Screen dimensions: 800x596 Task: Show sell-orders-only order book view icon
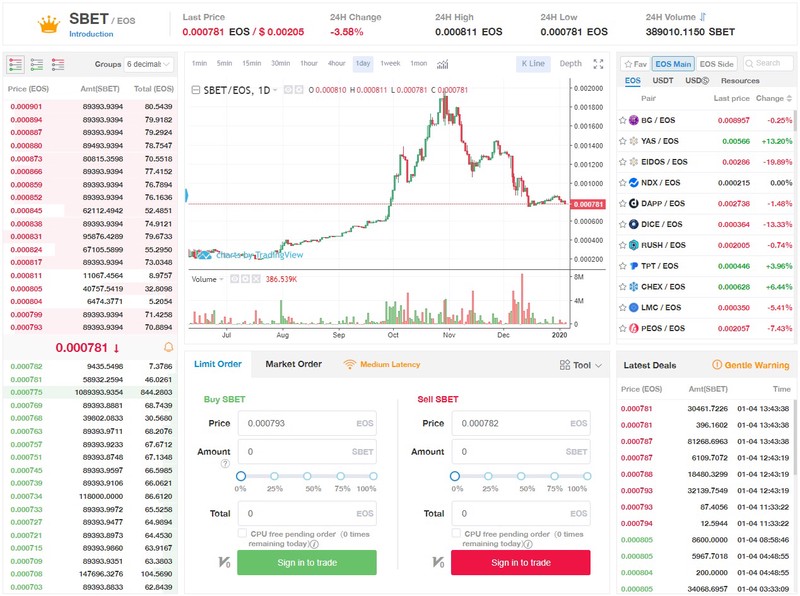tap(58, 64)
